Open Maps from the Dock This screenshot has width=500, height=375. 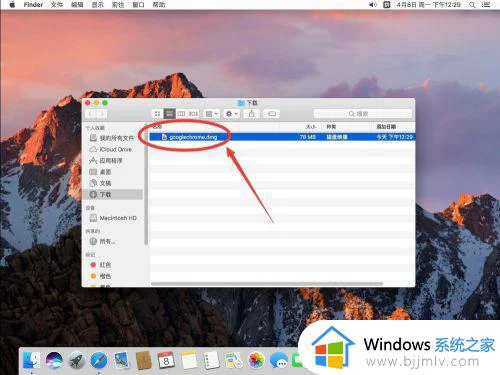[234, 360]
